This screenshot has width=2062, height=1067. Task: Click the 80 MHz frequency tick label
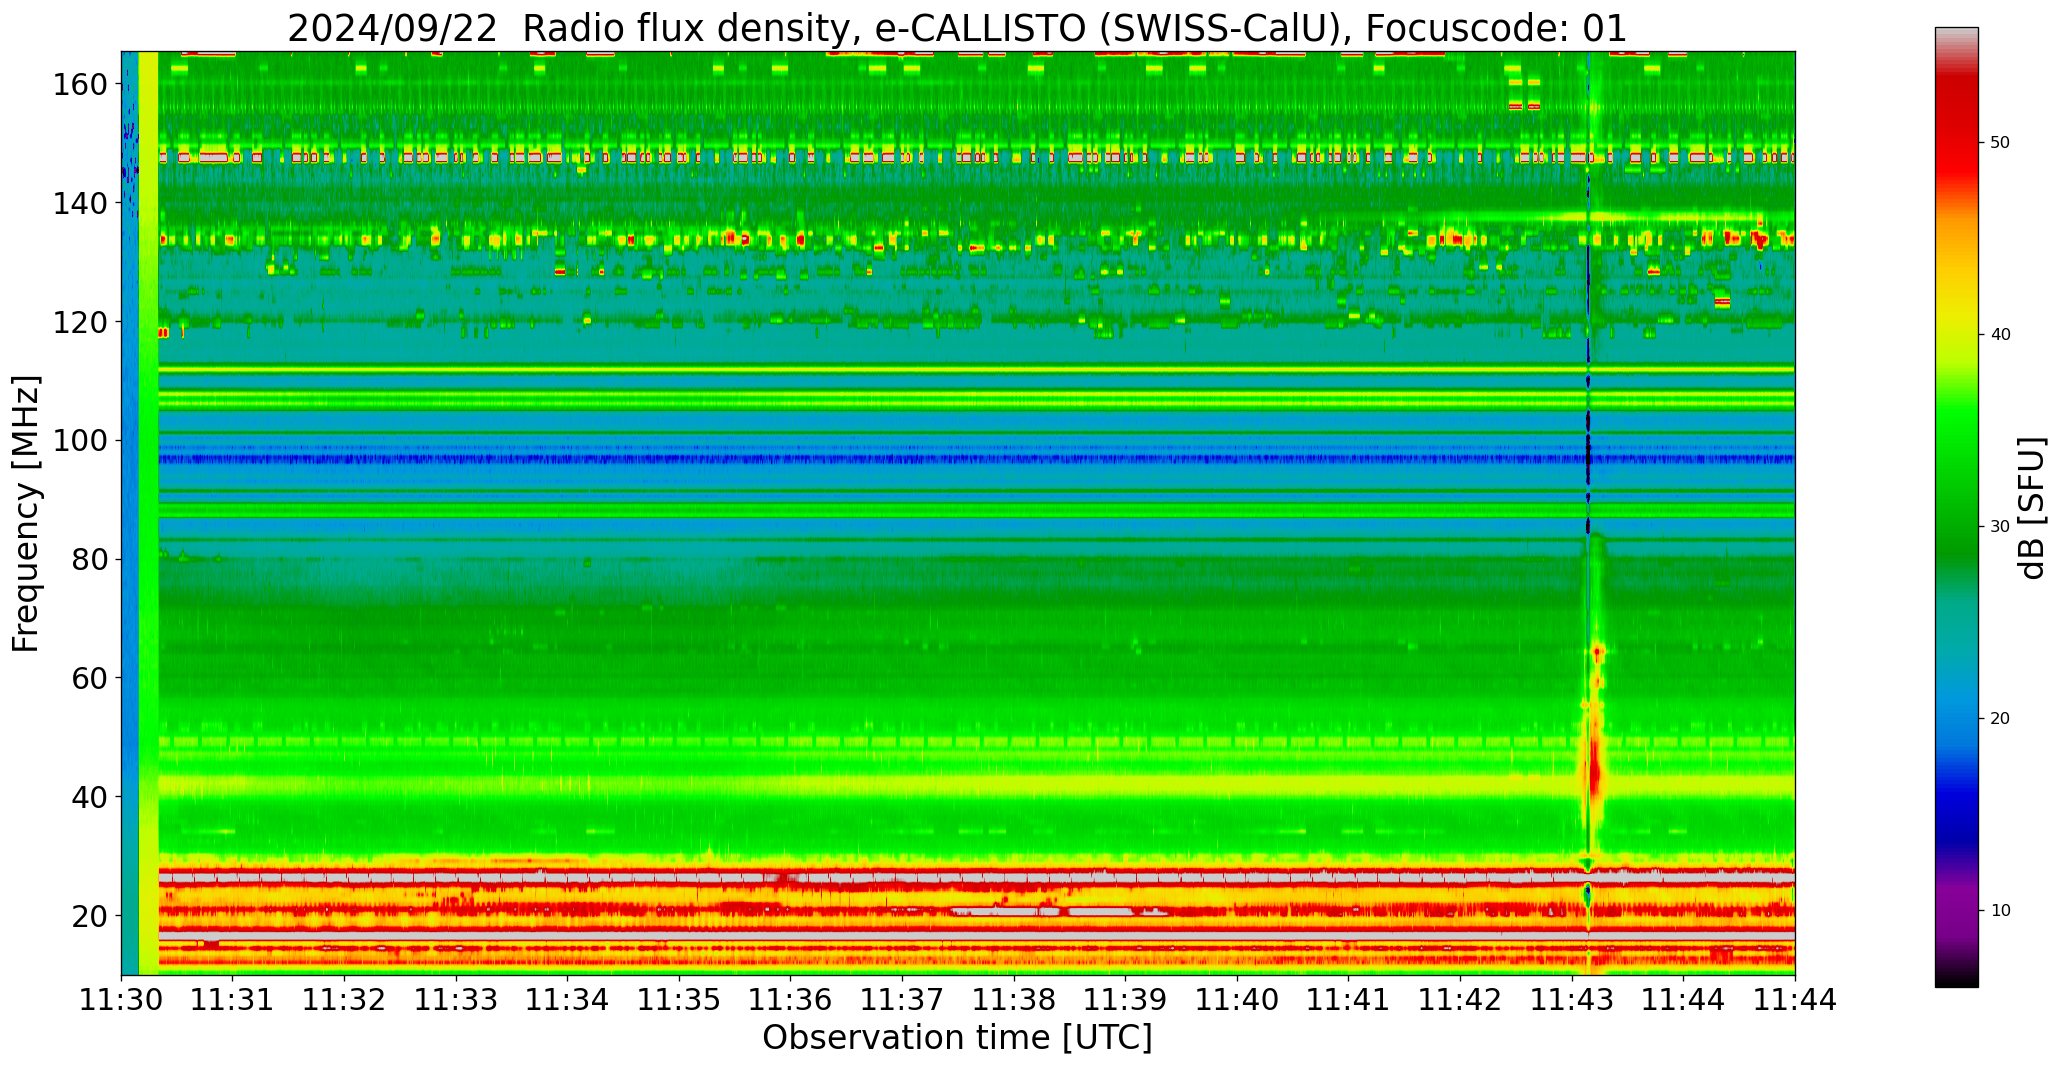point(90,560)
